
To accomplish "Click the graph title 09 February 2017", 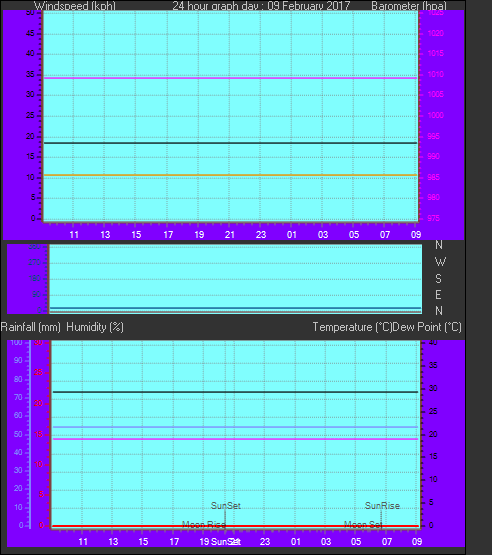I will pos(308,6).
